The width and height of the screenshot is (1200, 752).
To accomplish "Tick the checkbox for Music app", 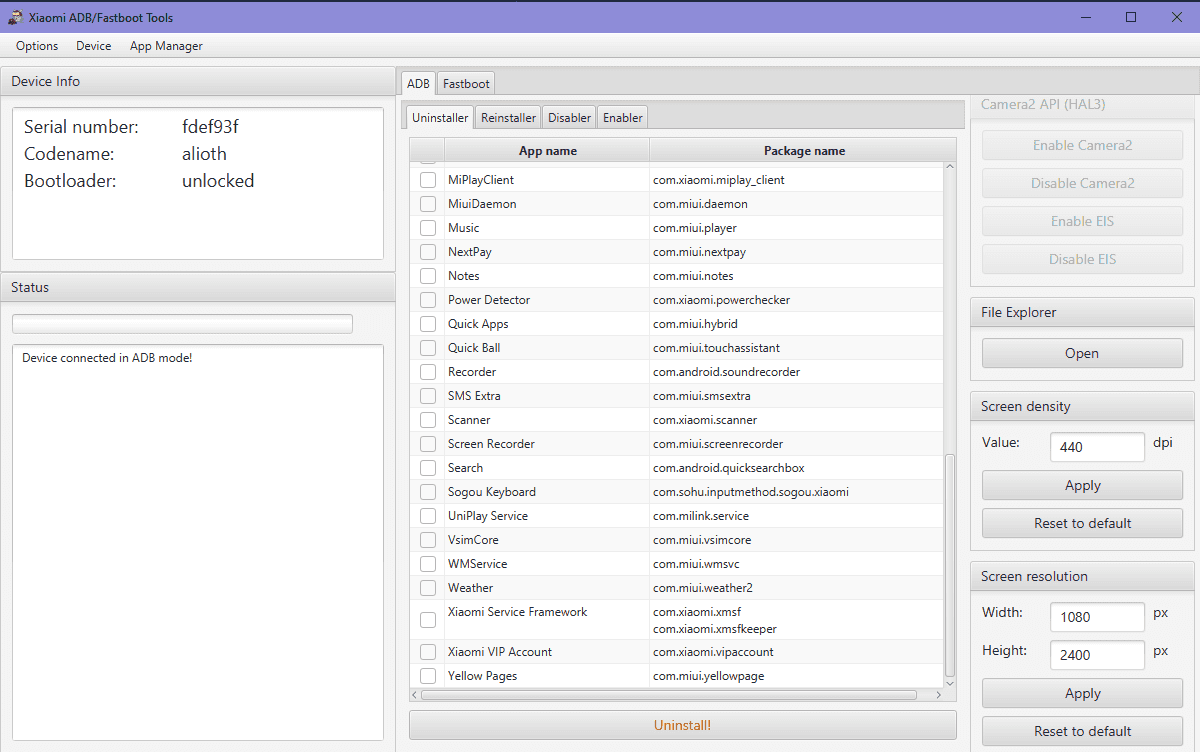I will pyautogui.click(x=428, y=228).
